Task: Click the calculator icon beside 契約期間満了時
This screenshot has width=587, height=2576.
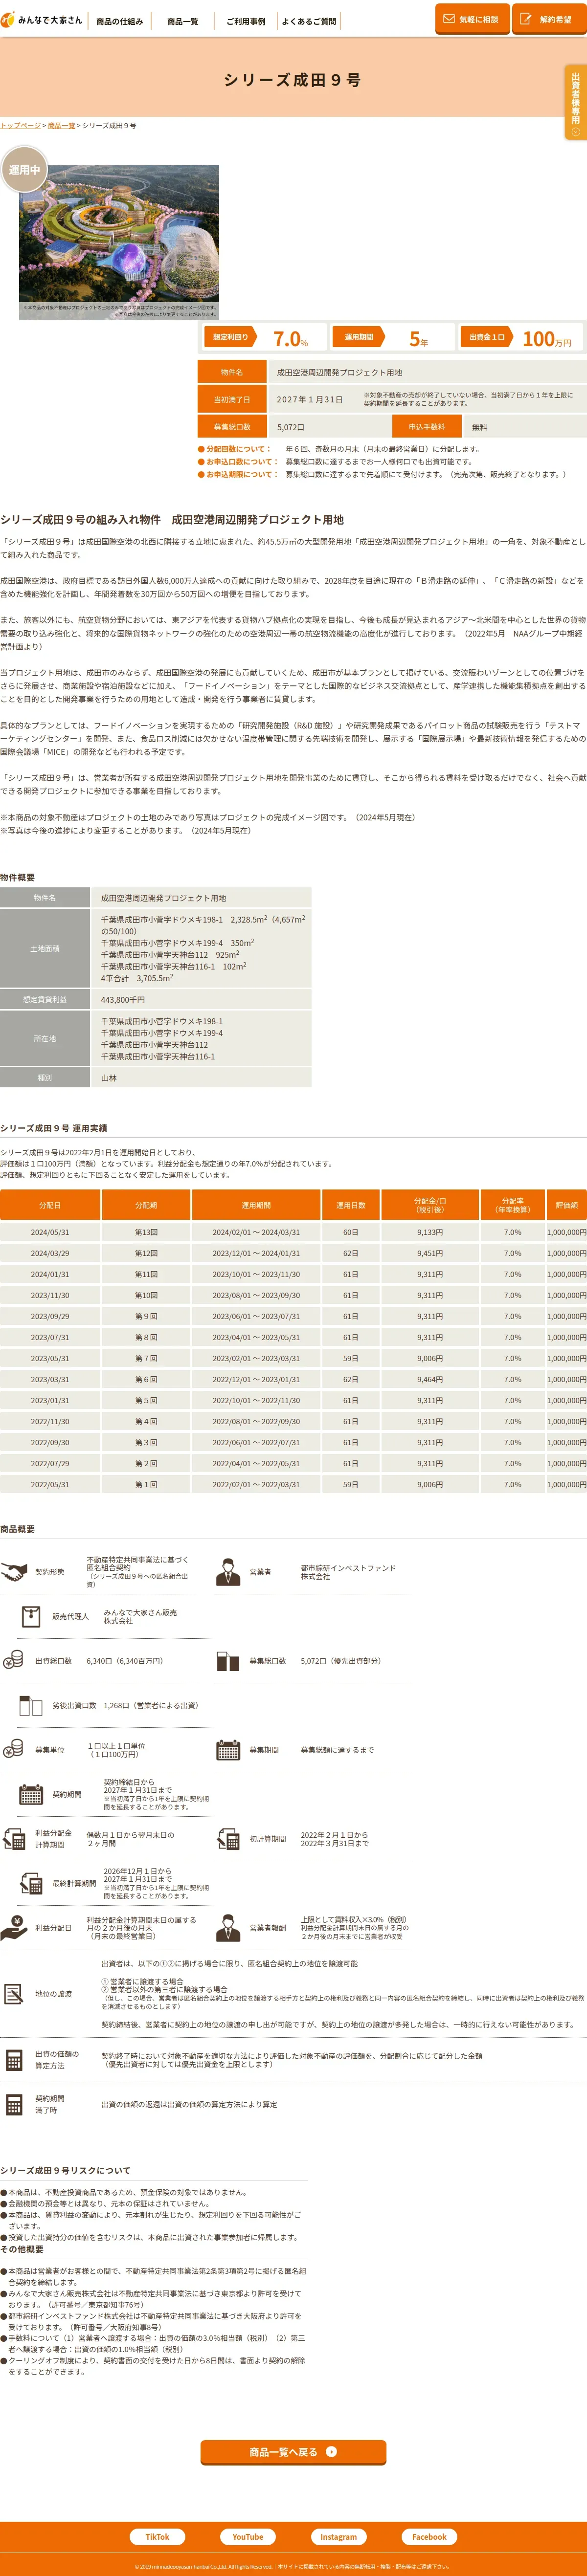Action: [13, 2105]
